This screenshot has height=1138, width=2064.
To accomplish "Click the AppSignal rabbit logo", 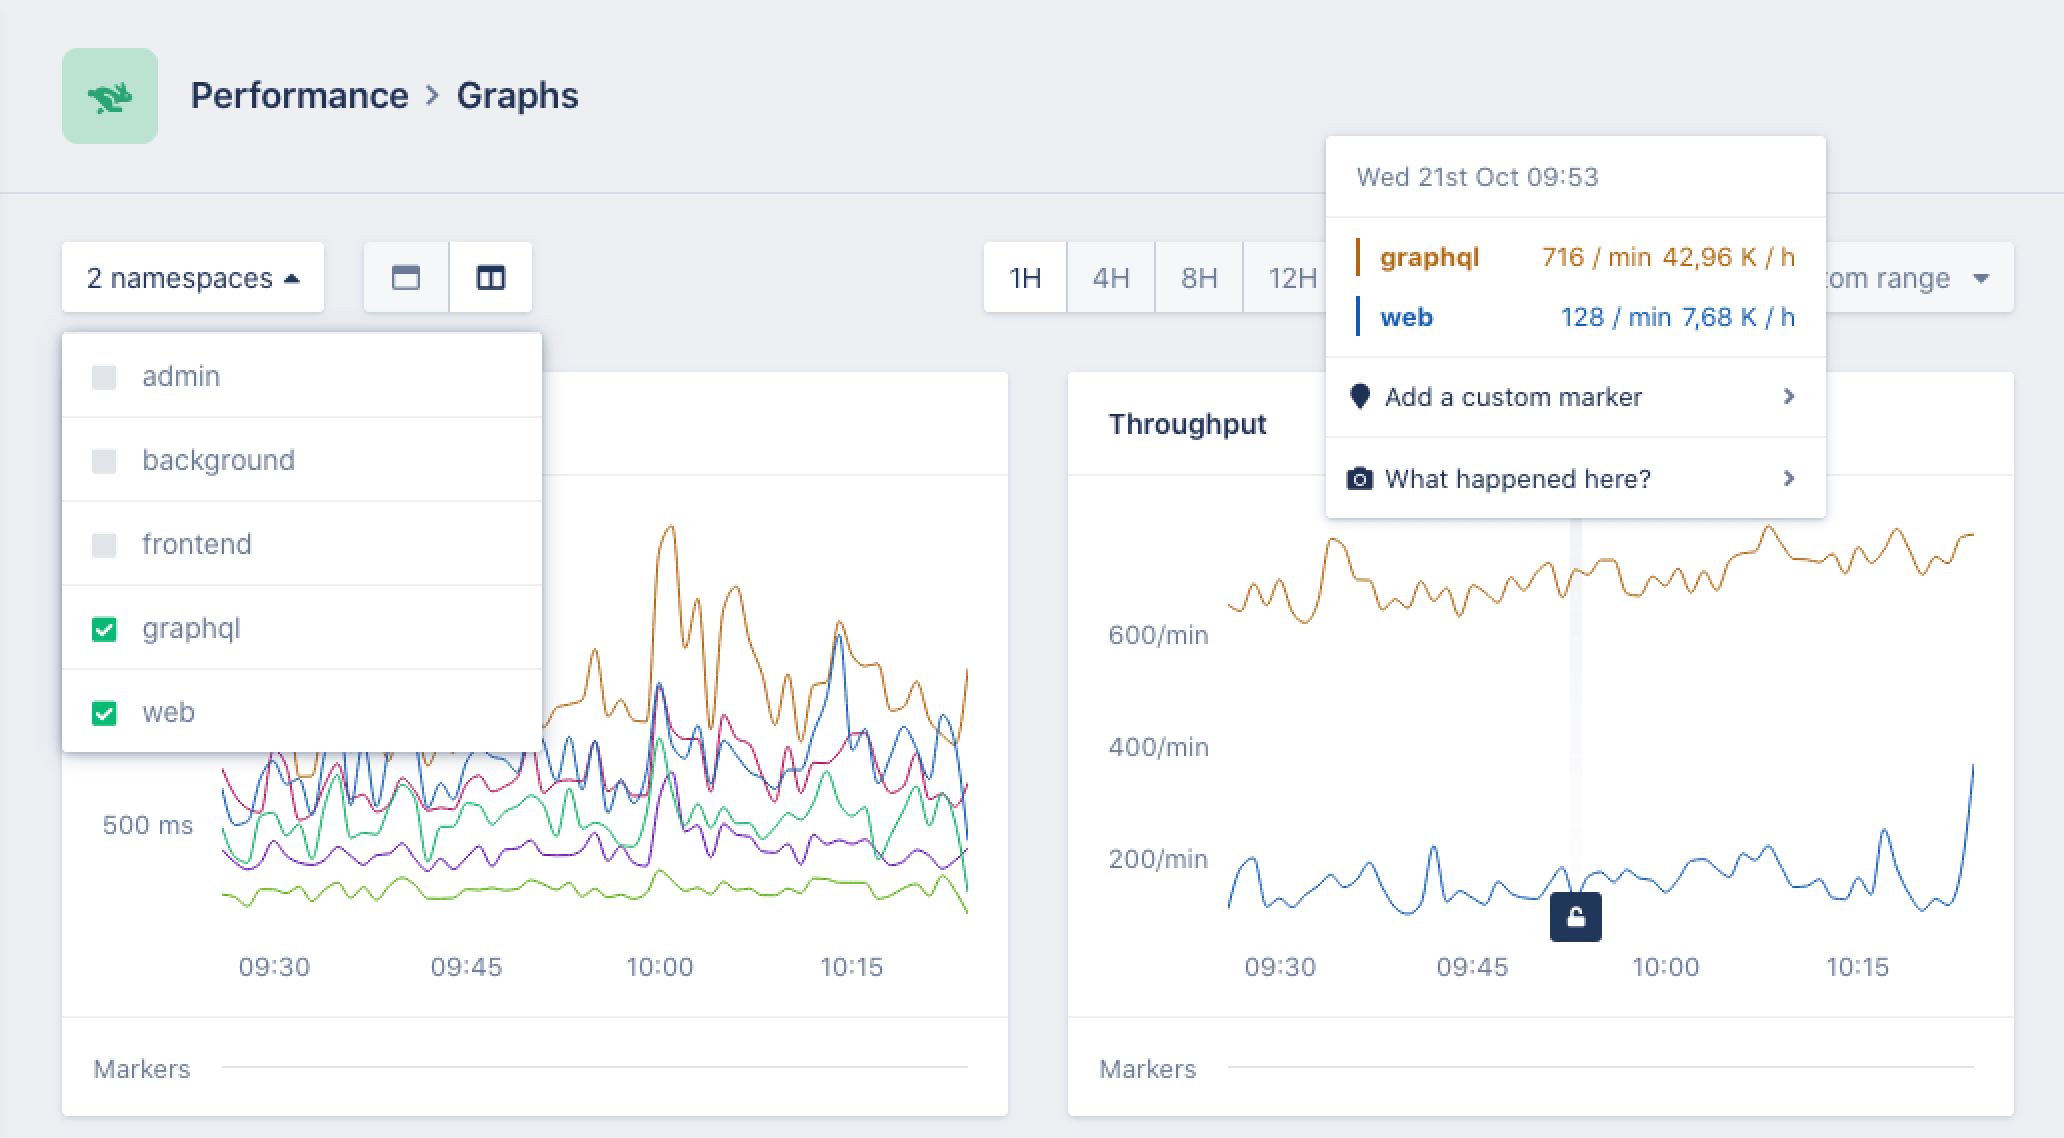I will (109, 94).
